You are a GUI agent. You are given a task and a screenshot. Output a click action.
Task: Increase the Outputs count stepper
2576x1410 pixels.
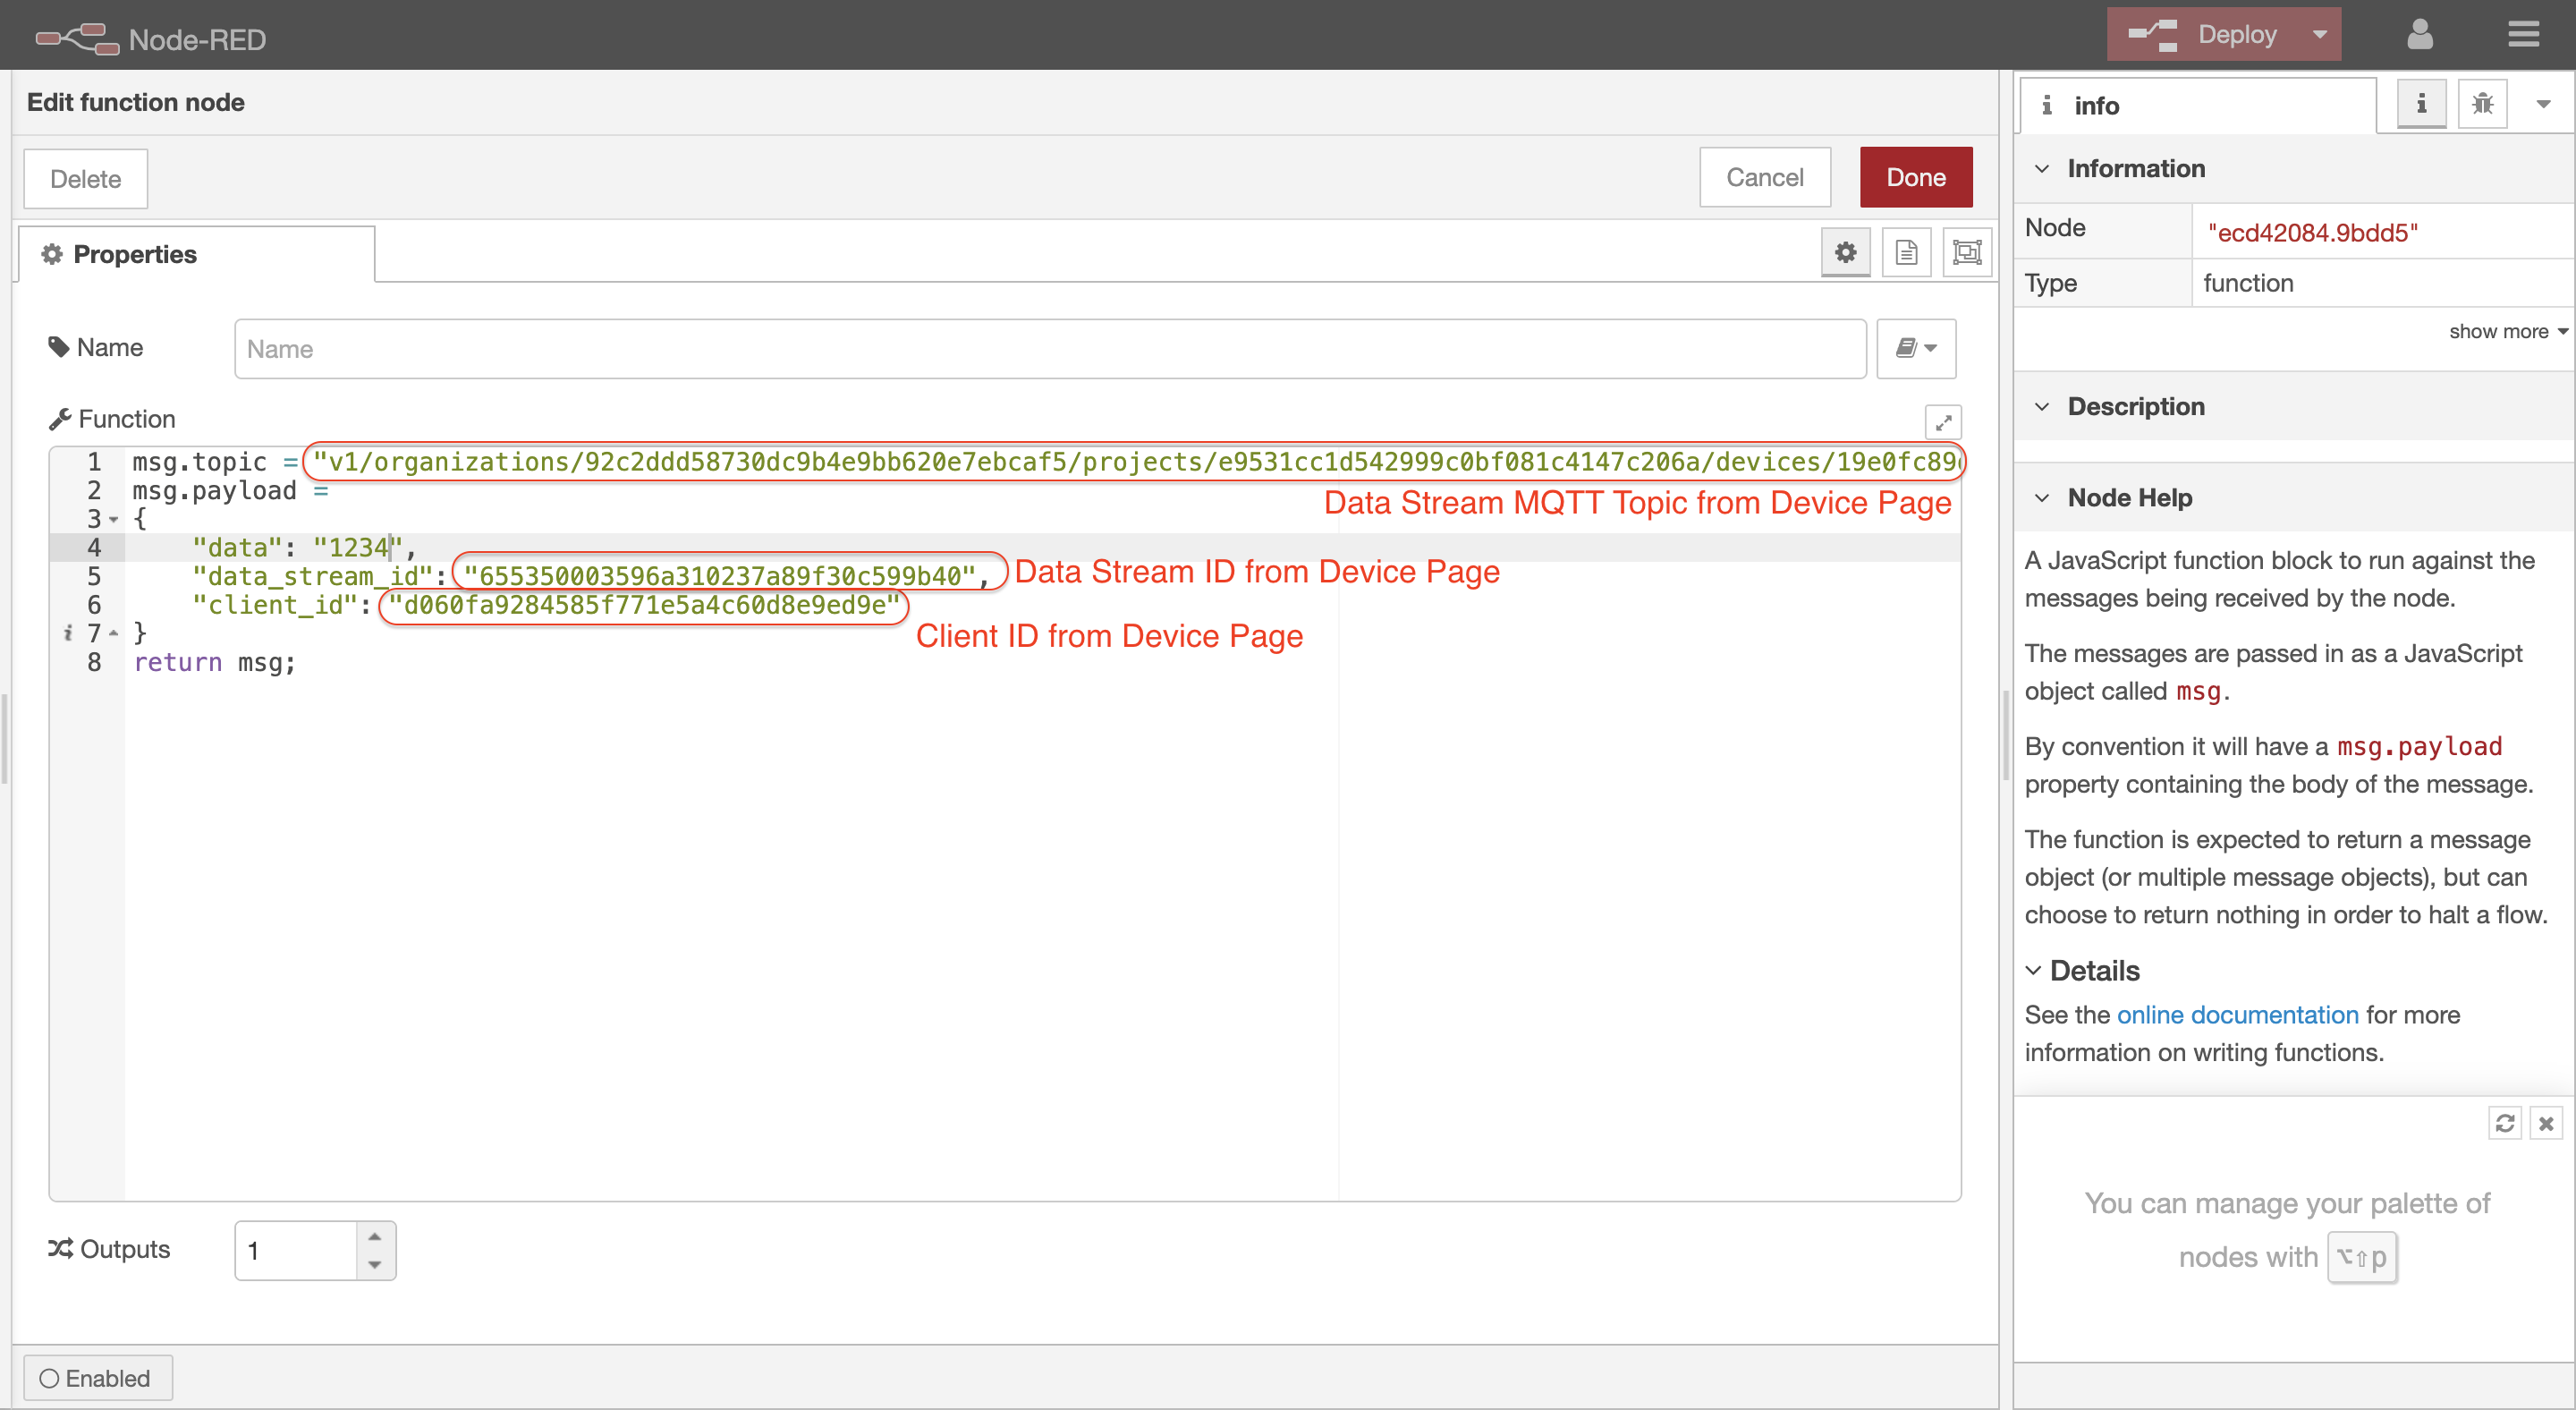374,1236
